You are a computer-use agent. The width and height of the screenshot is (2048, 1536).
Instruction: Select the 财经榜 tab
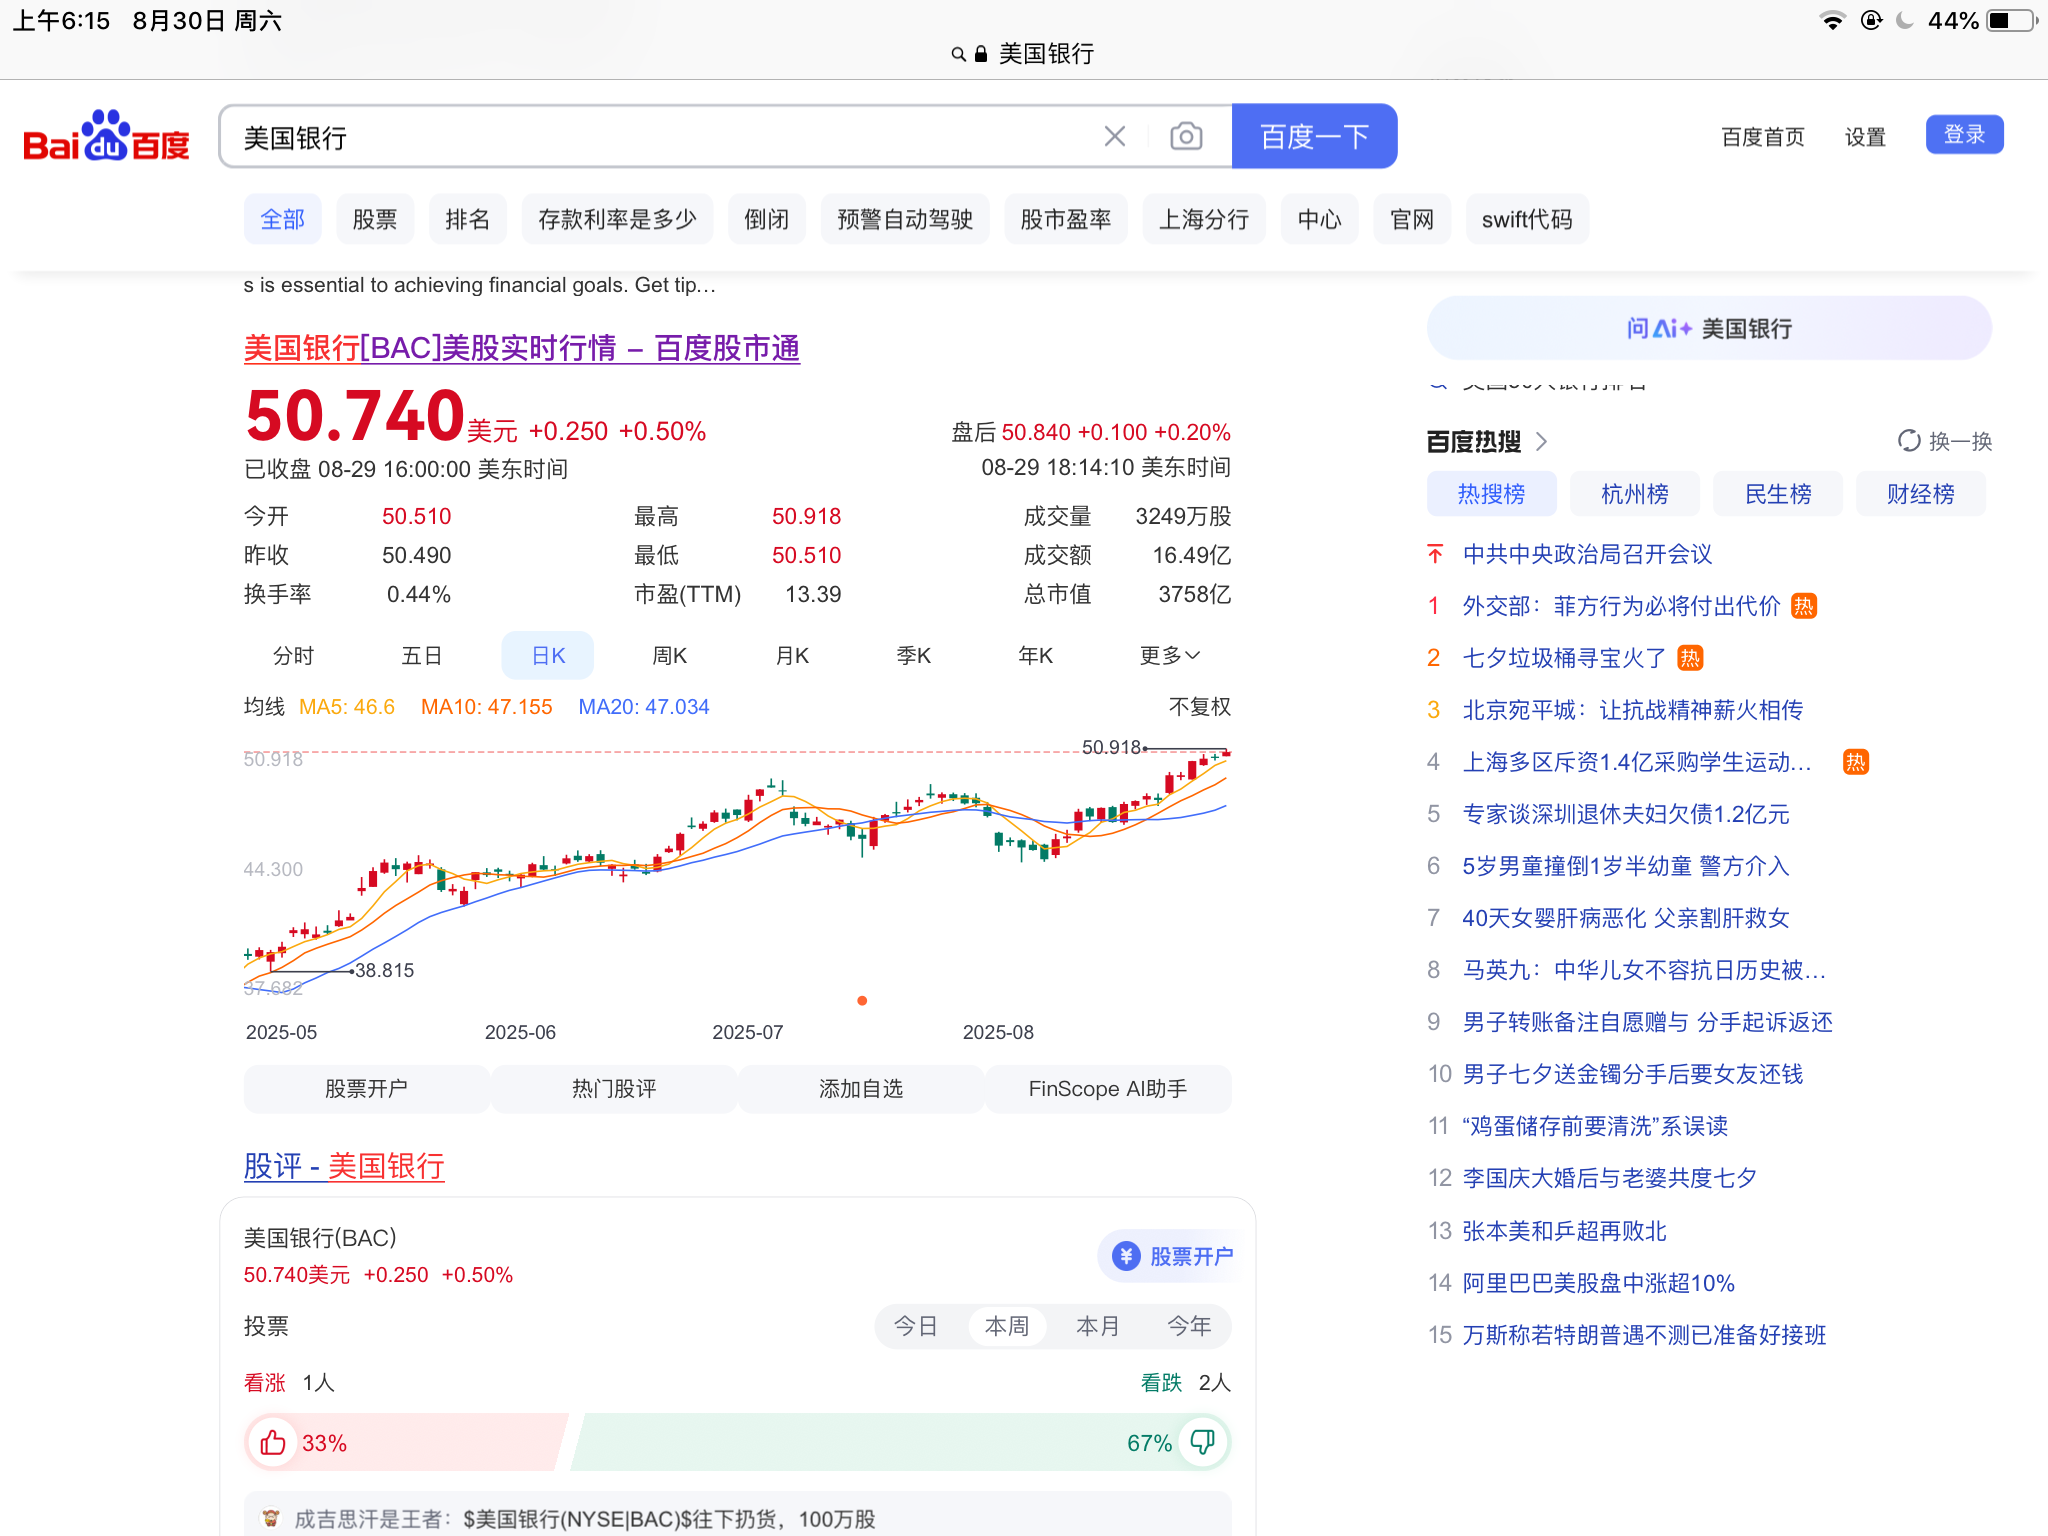pos(1921,494)
